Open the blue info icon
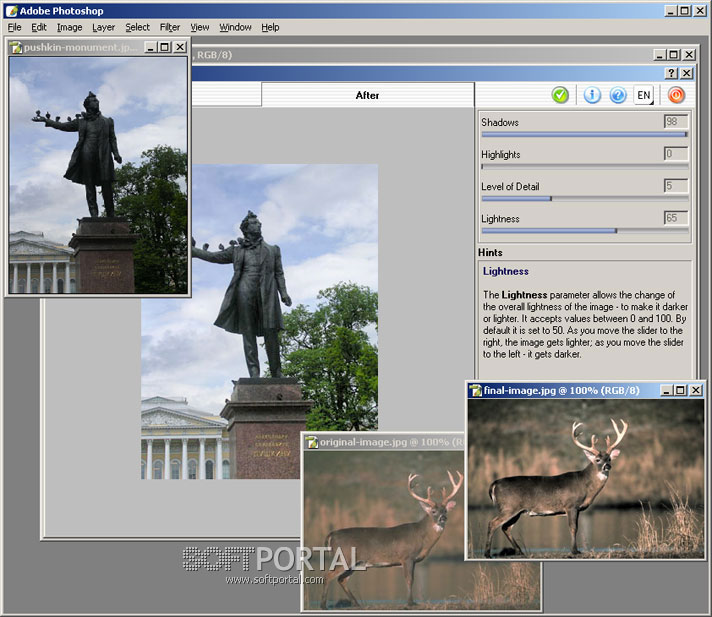This screenshot has height=617, width=712. click(x=592, y=95)
